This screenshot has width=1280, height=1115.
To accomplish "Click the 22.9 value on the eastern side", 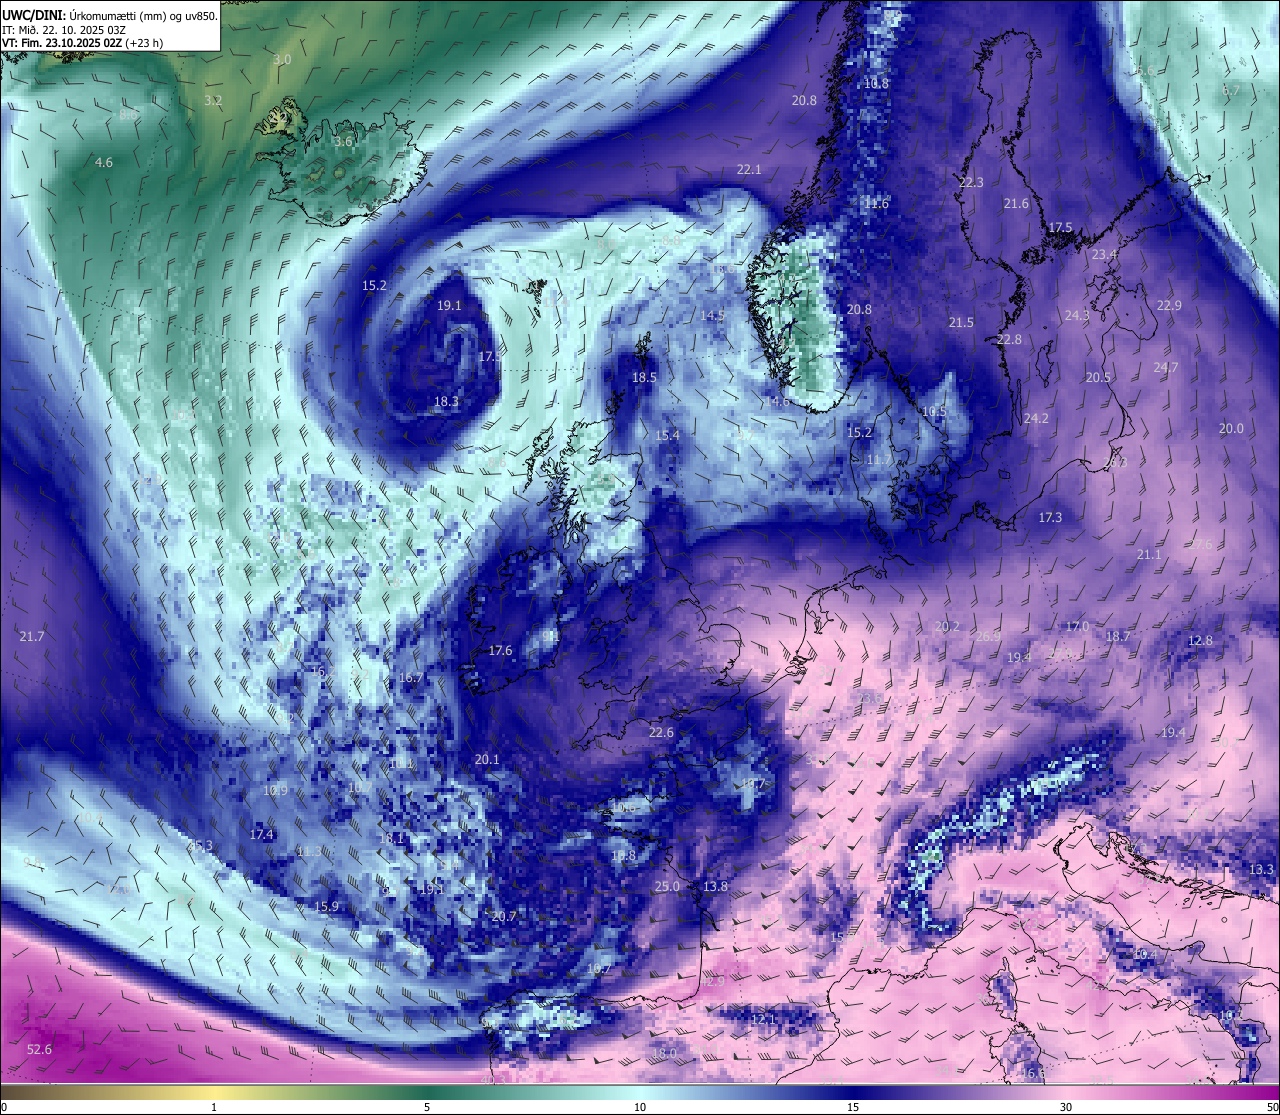I will pos(1169,306).
